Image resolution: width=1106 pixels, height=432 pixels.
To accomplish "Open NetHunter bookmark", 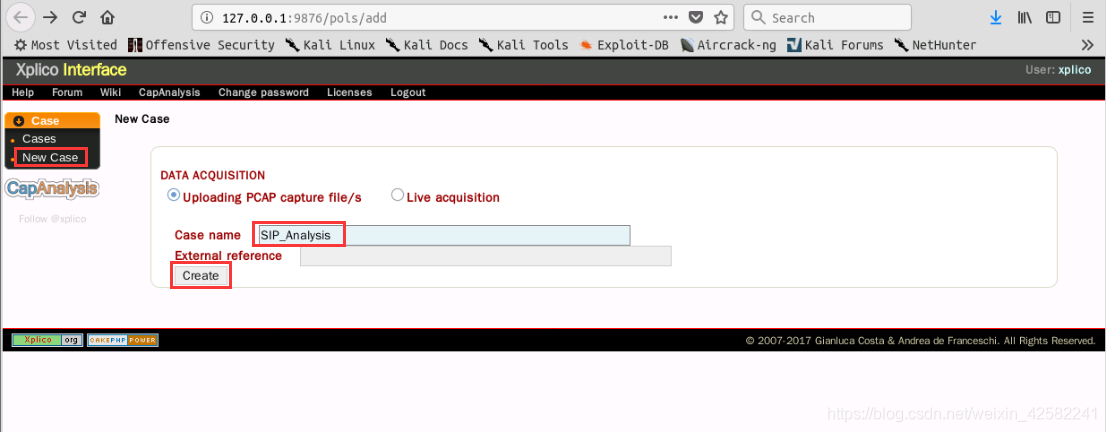I will 935,45.
